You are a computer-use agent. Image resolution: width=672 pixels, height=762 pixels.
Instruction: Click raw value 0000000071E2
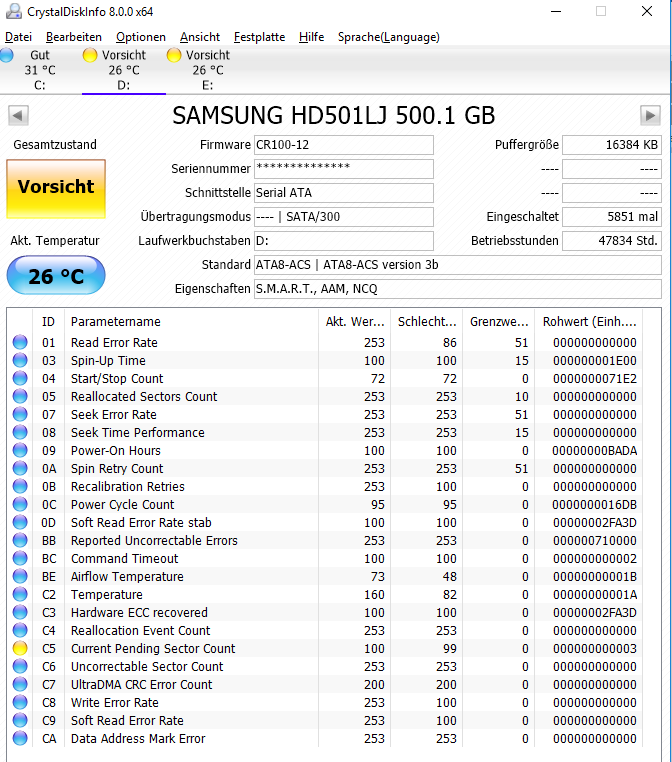[595, 379]
